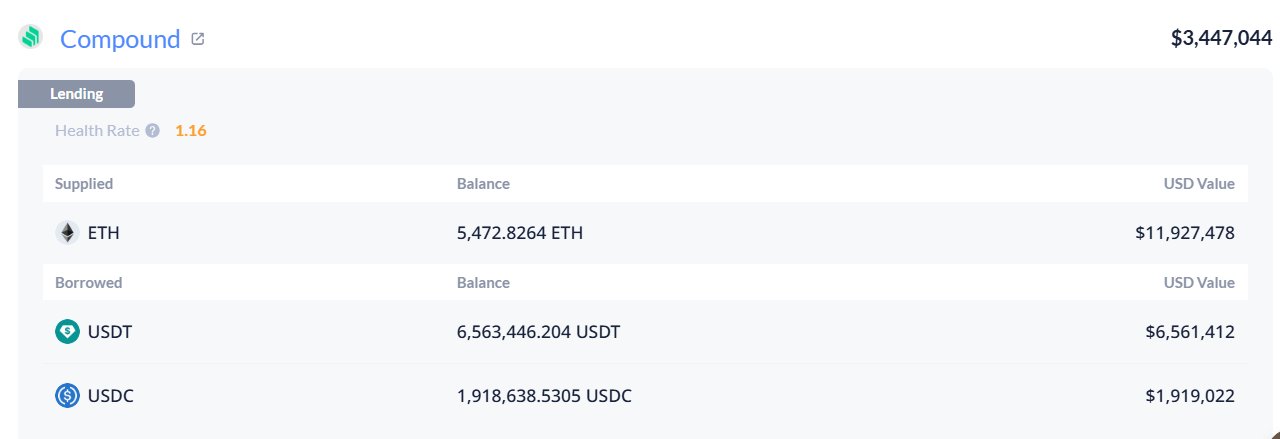Select the ETH supplied balance 5,472.8264 ETH
Viewport: 1280px width, 439px height.
[520, 233]
